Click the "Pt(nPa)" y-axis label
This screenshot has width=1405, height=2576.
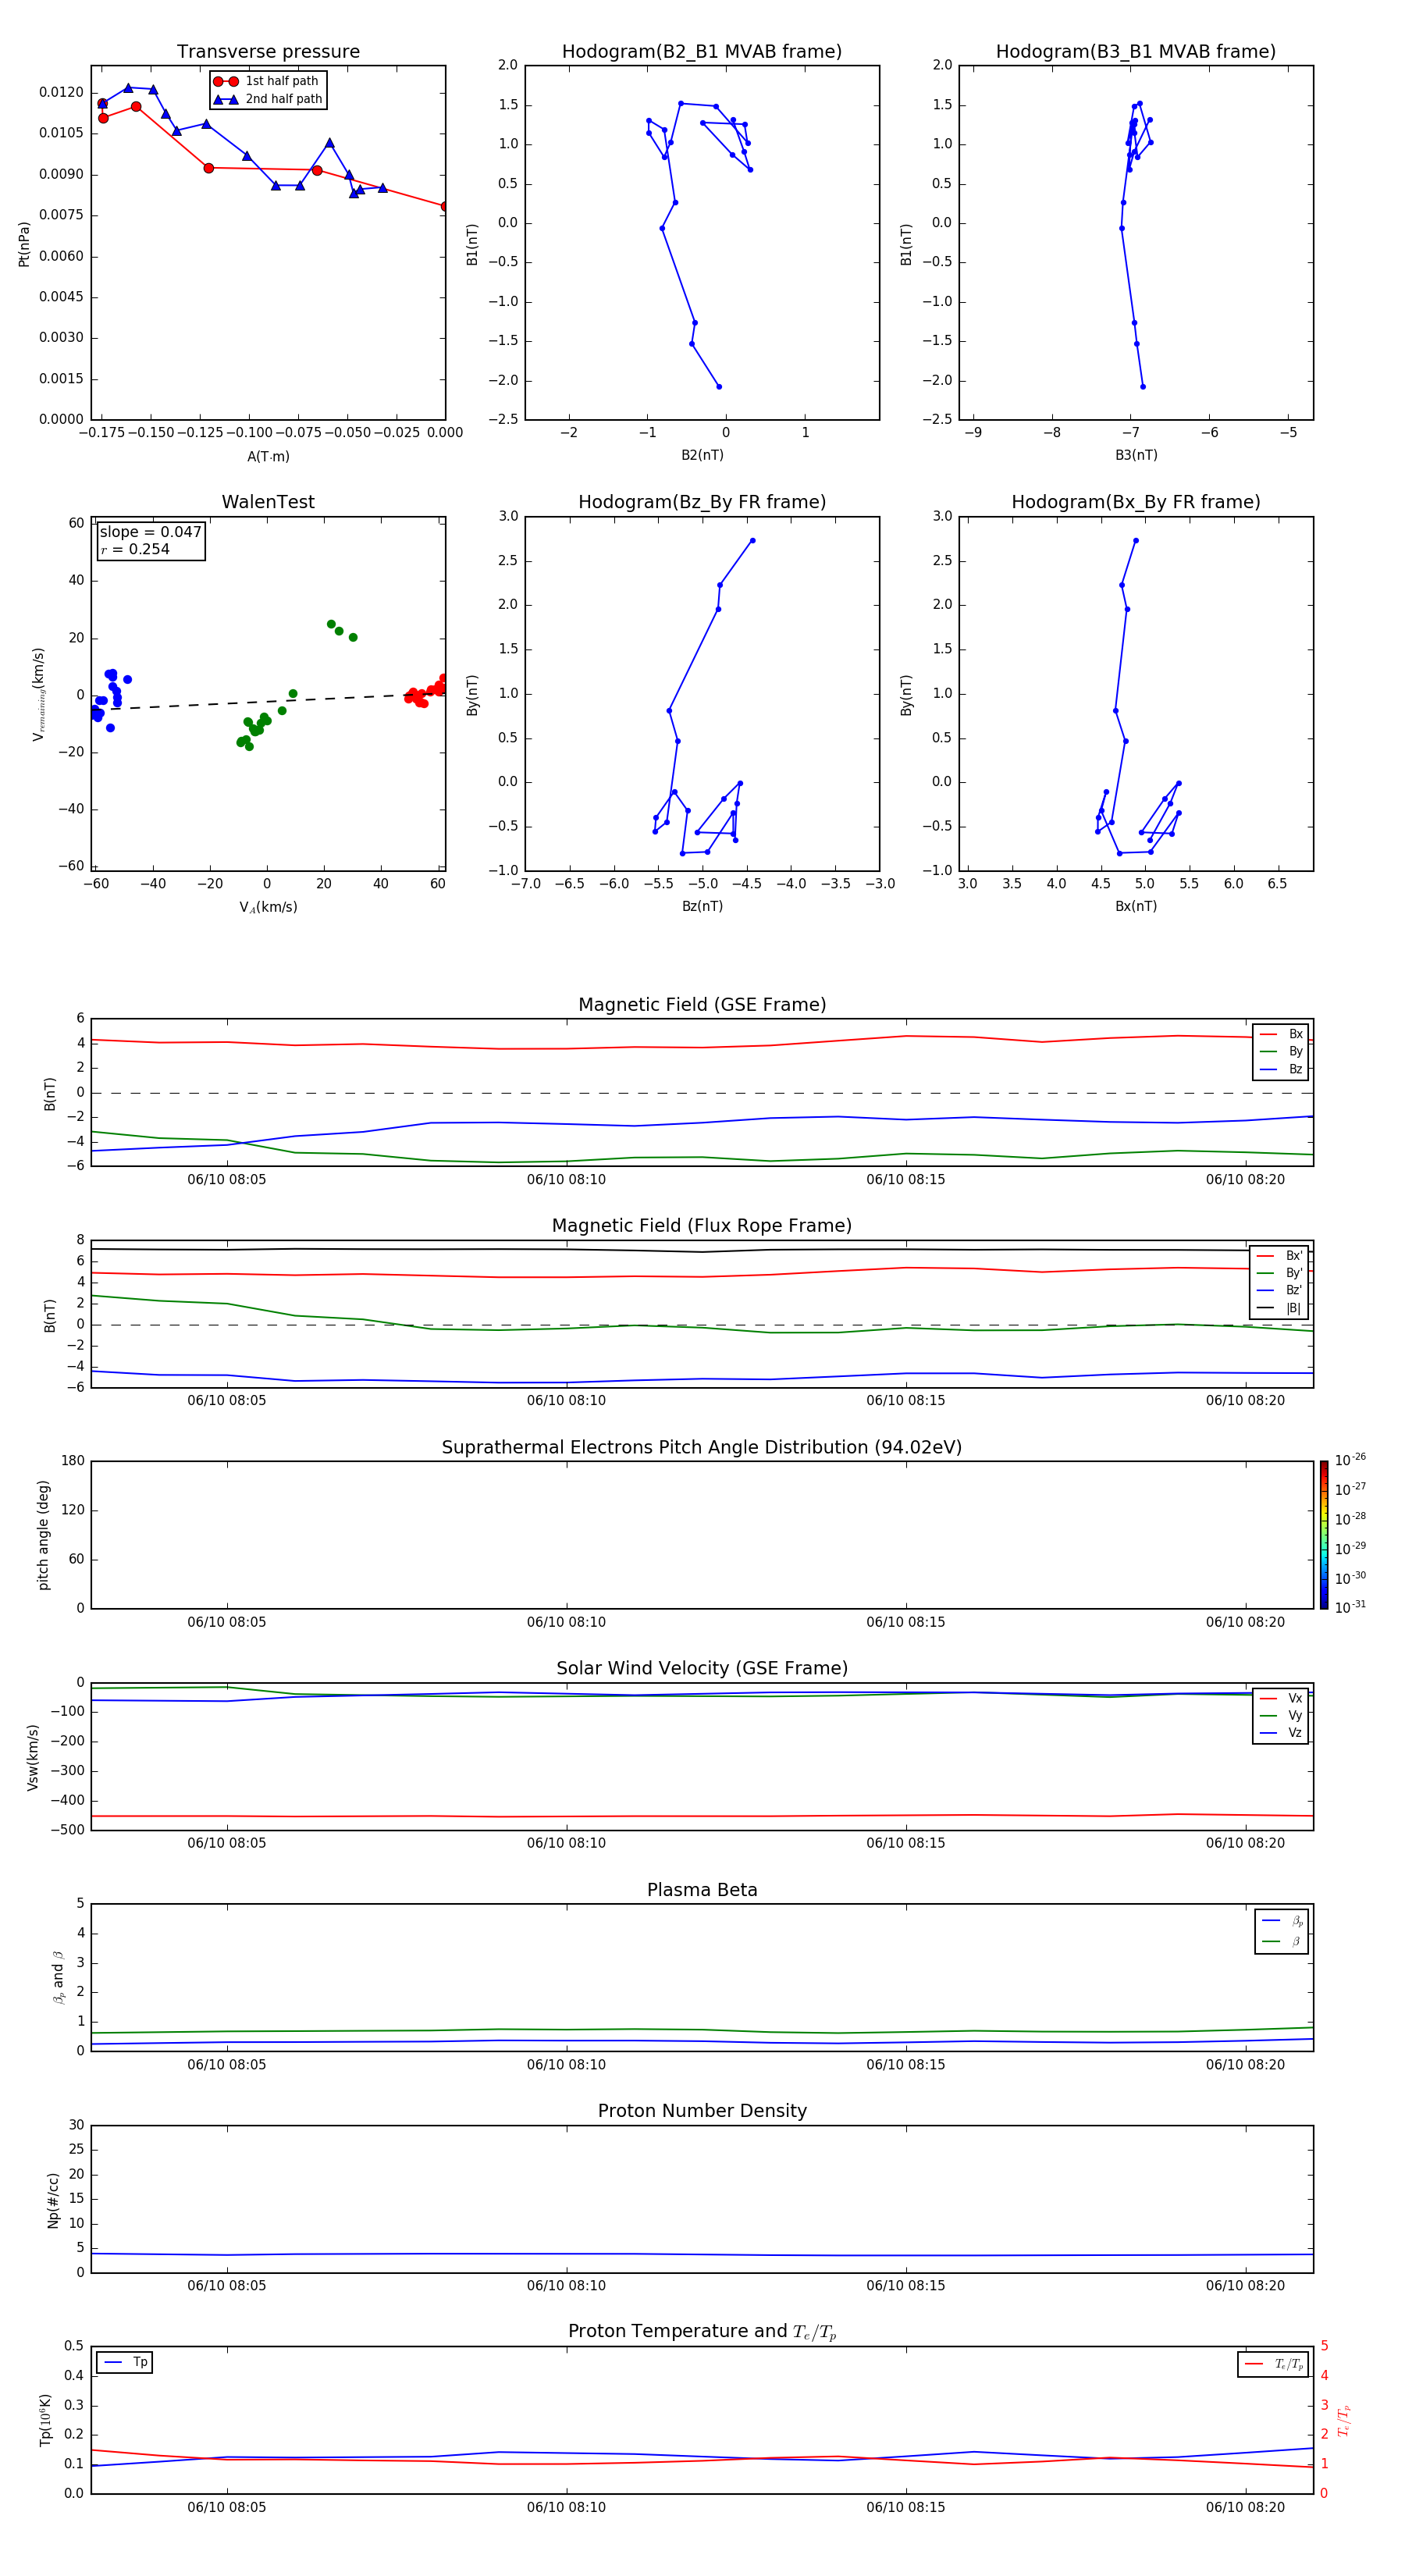pyautogui.click(x=24, y=244)
